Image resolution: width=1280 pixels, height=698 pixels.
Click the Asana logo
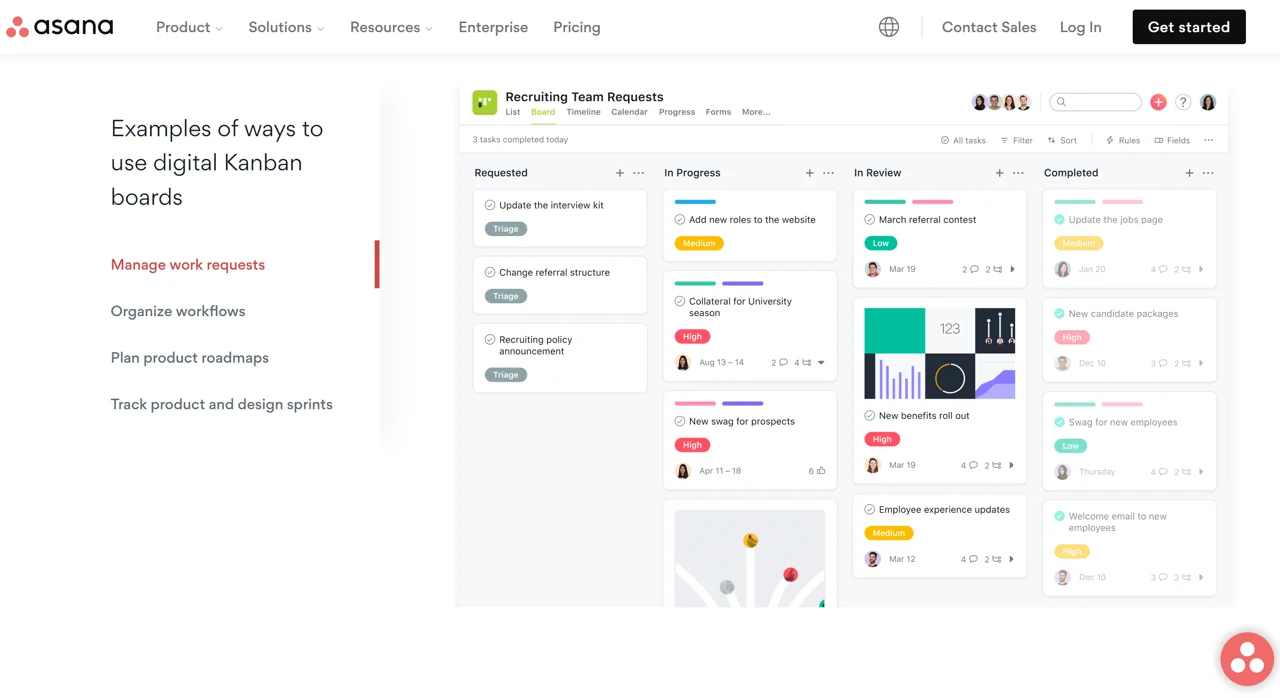coord(60,27)
